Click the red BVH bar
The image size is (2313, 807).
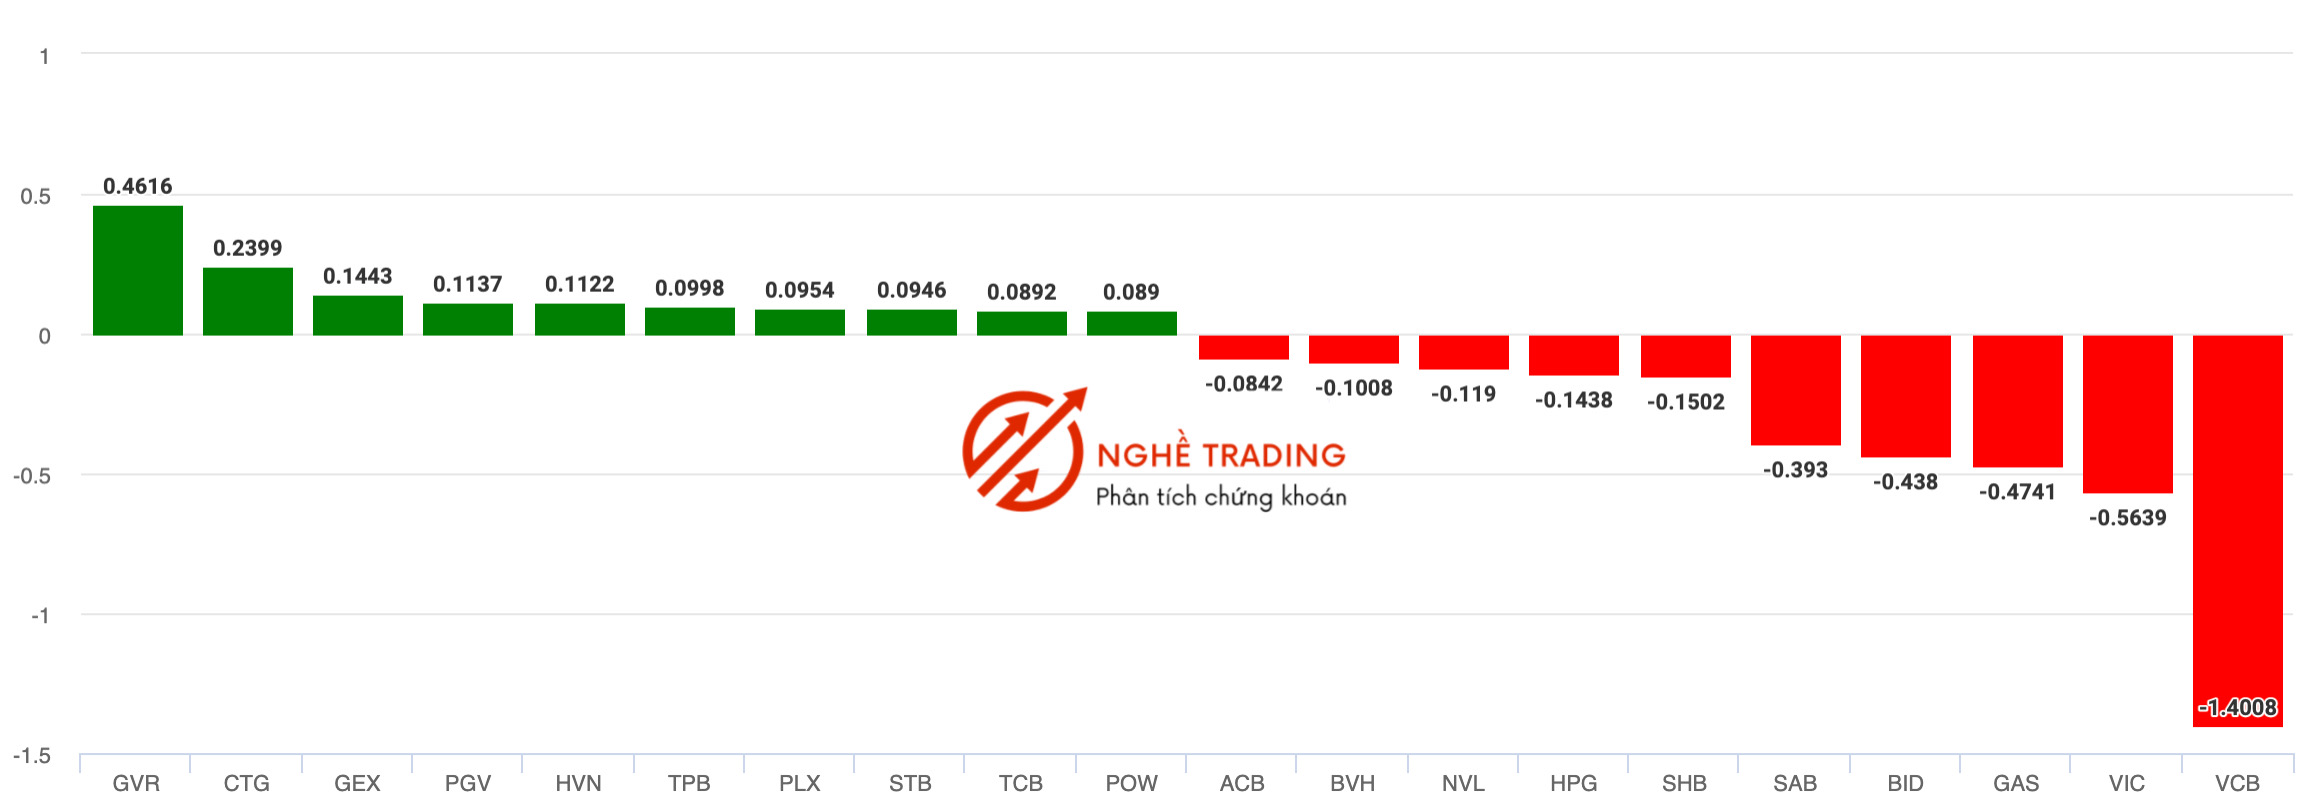(1354, 349)
